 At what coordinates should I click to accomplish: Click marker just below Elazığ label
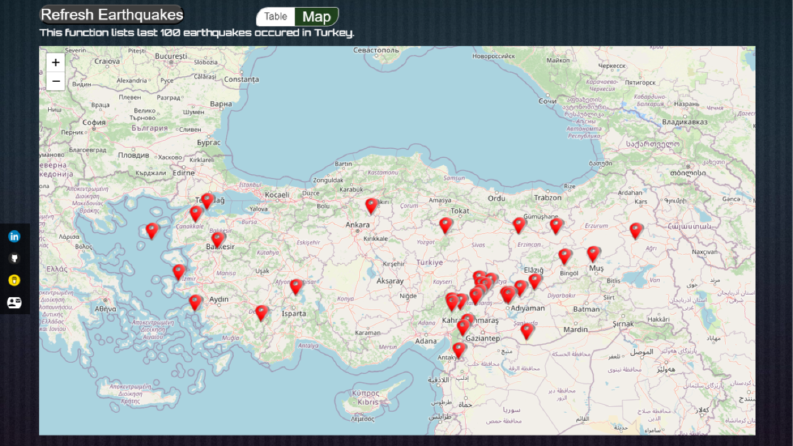coord(535,281)
